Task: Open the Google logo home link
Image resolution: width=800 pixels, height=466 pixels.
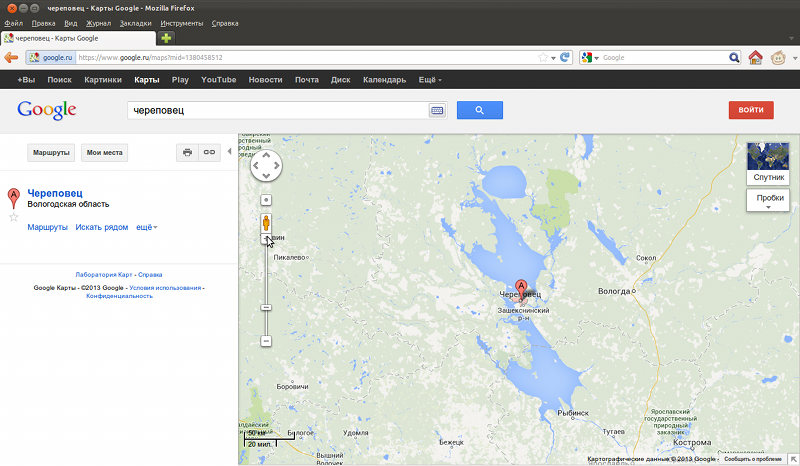Action: coord(46,110)
